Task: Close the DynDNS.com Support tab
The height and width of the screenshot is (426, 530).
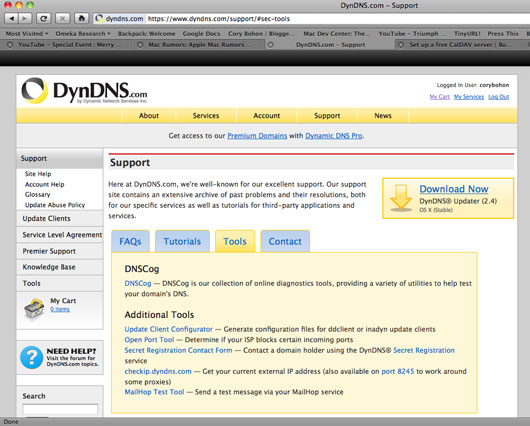Action: tap(270, 44)
